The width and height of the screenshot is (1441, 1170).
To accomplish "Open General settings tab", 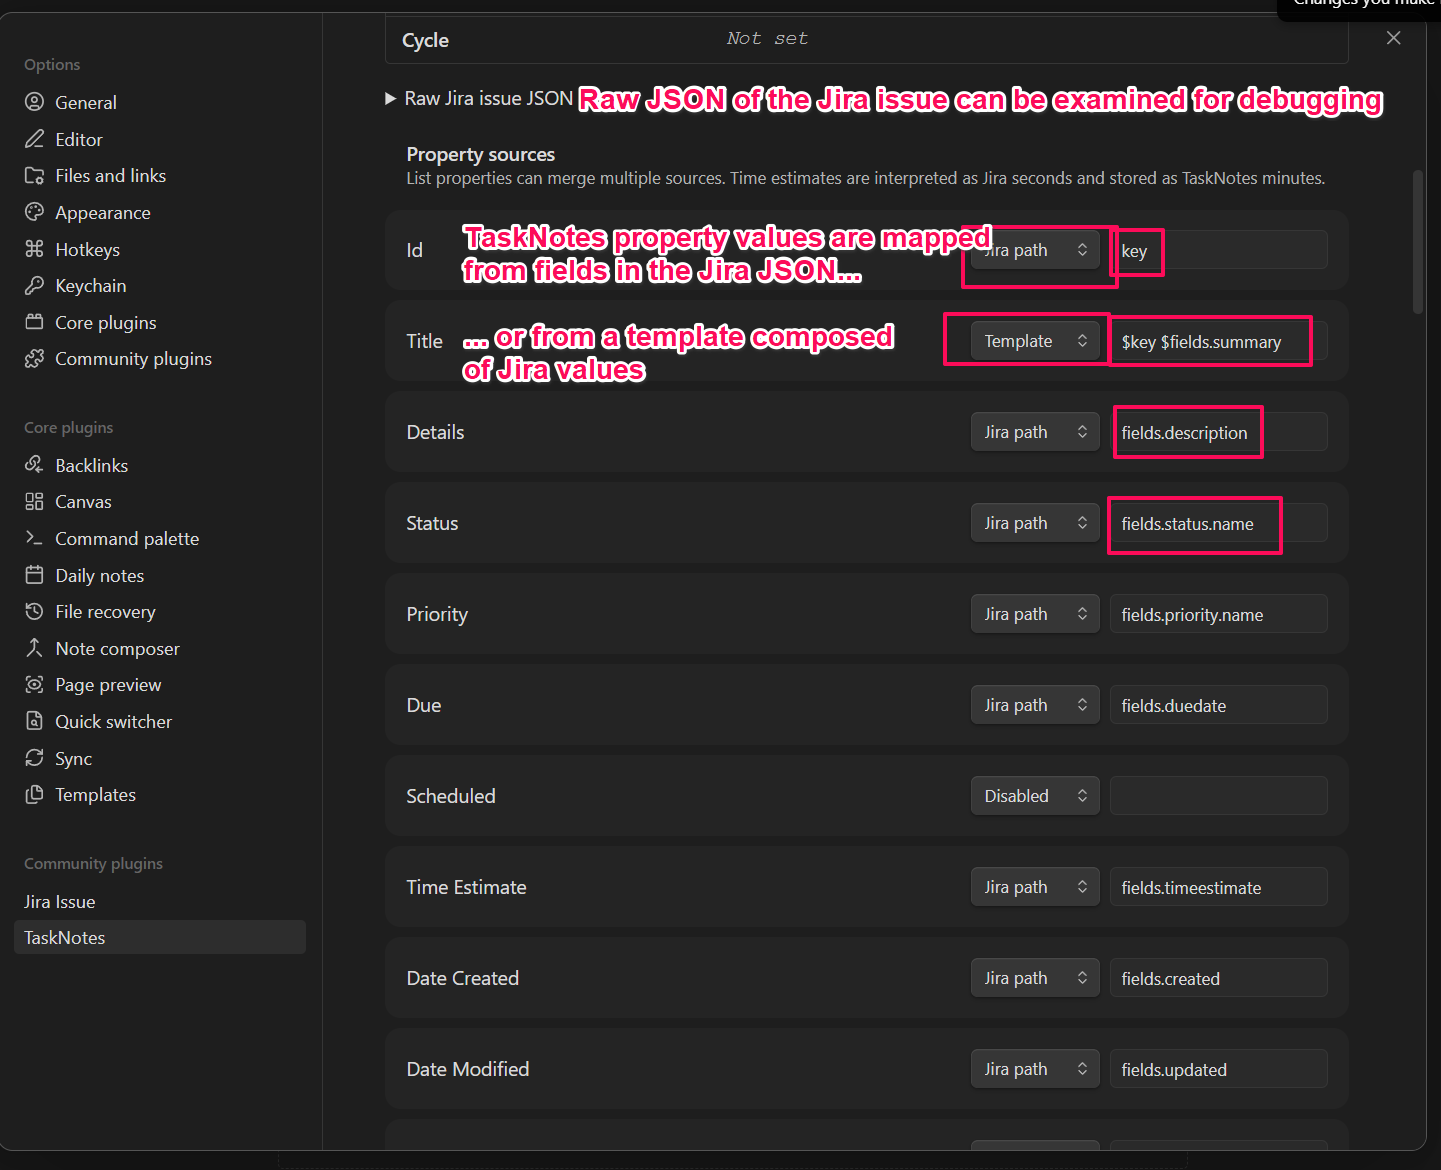I will 160,102.
